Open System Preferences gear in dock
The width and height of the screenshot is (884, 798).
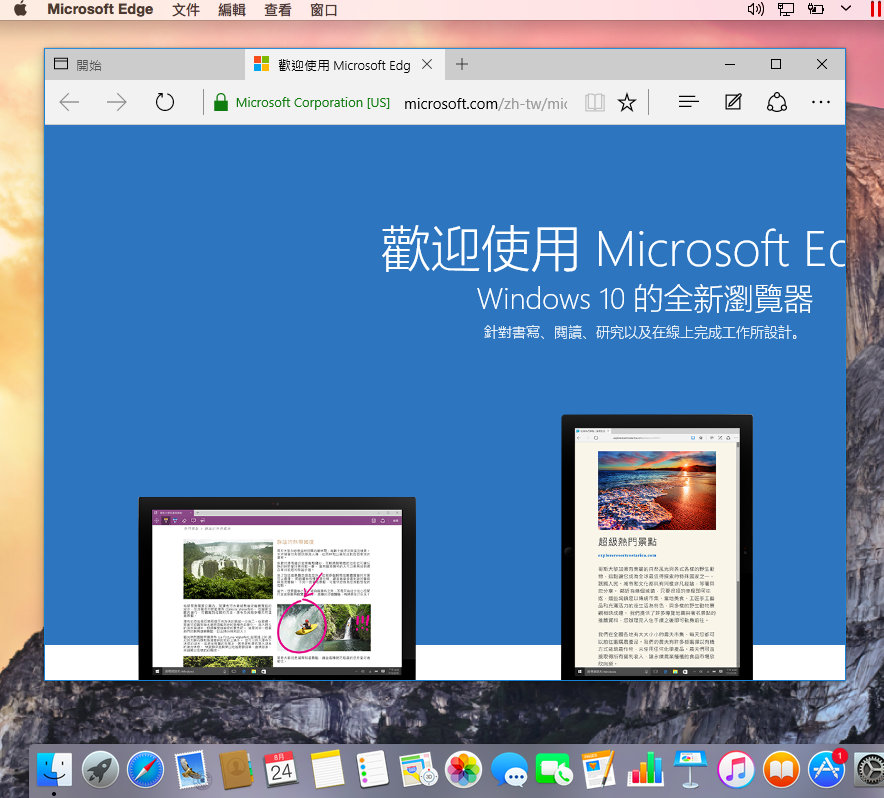click(869, 769)
